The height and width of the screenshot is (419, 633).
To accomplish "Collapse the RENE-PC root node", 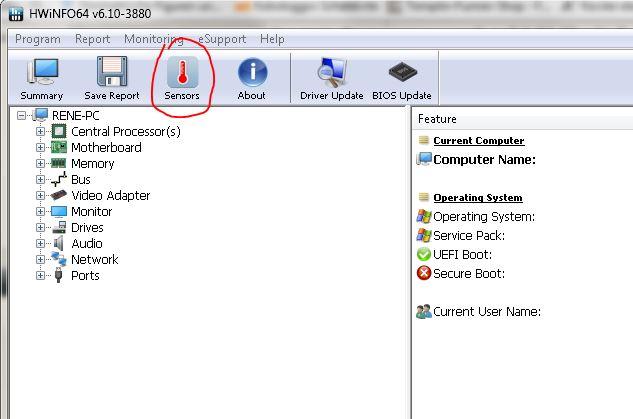I will [21, 116].
